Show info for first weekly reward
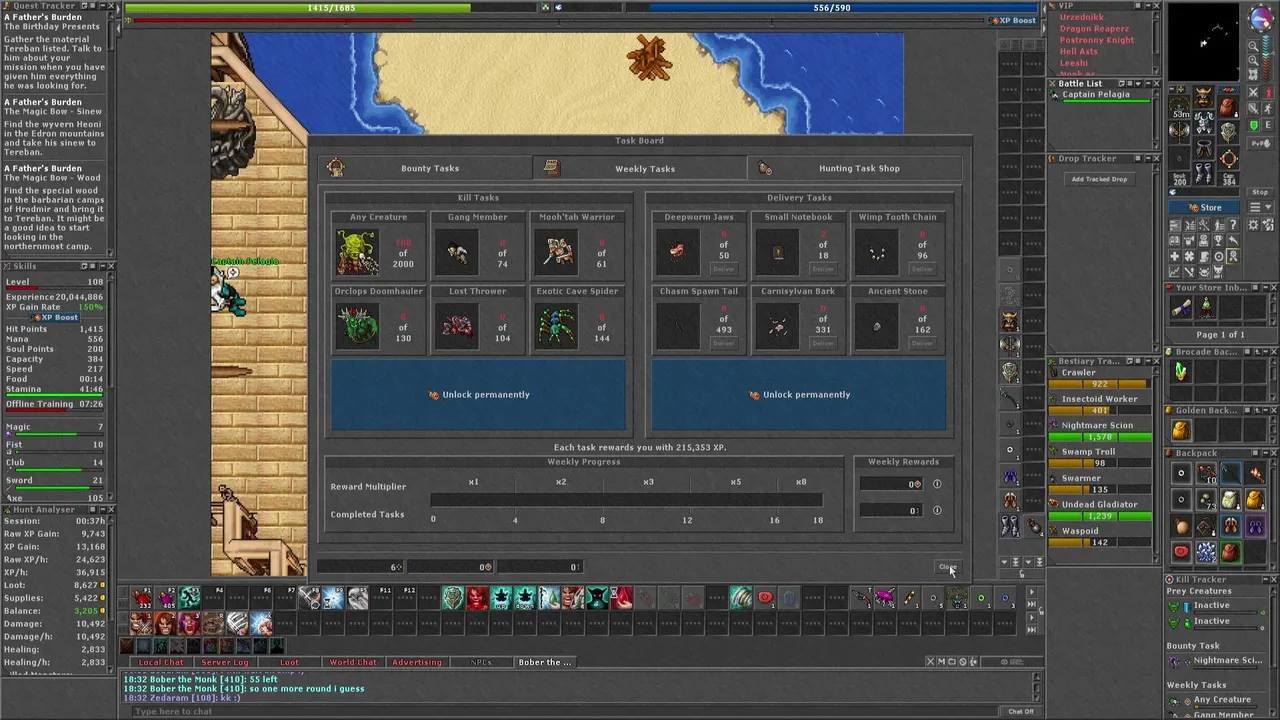This screenshot has height=720, width=1280. (937, 484)
